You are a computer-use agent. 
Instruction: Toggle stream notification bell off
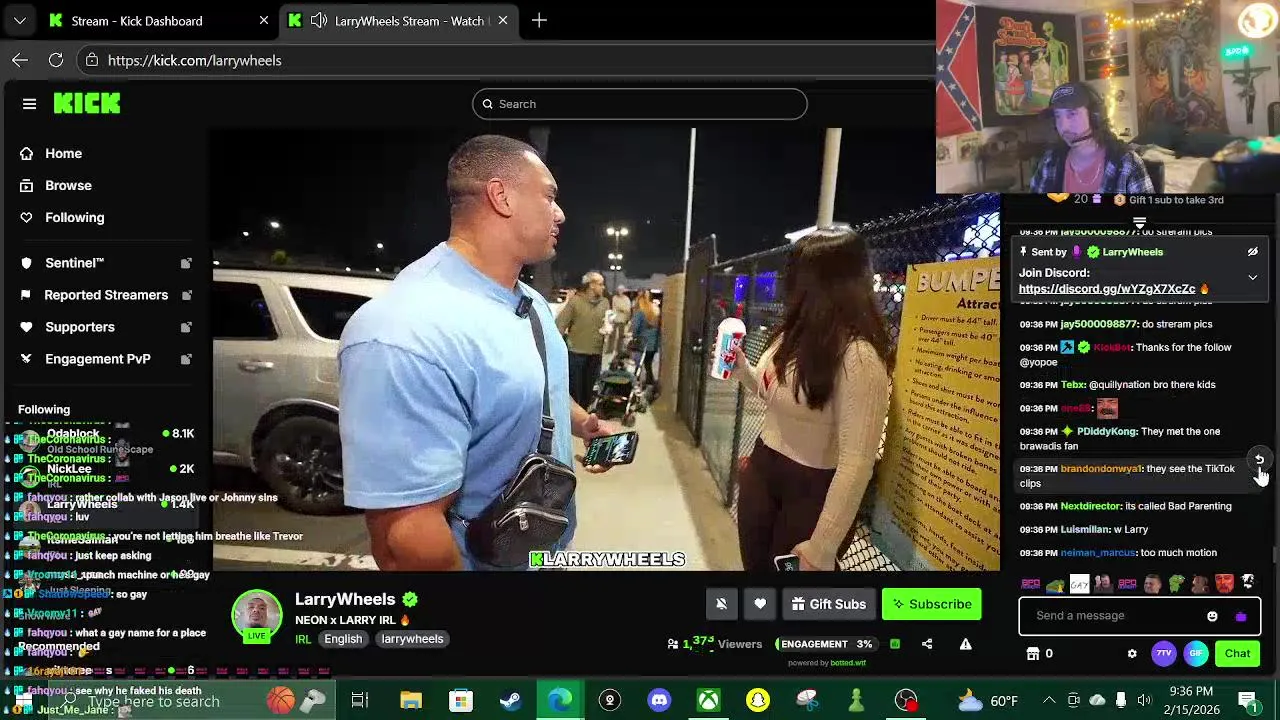point(721,604)
